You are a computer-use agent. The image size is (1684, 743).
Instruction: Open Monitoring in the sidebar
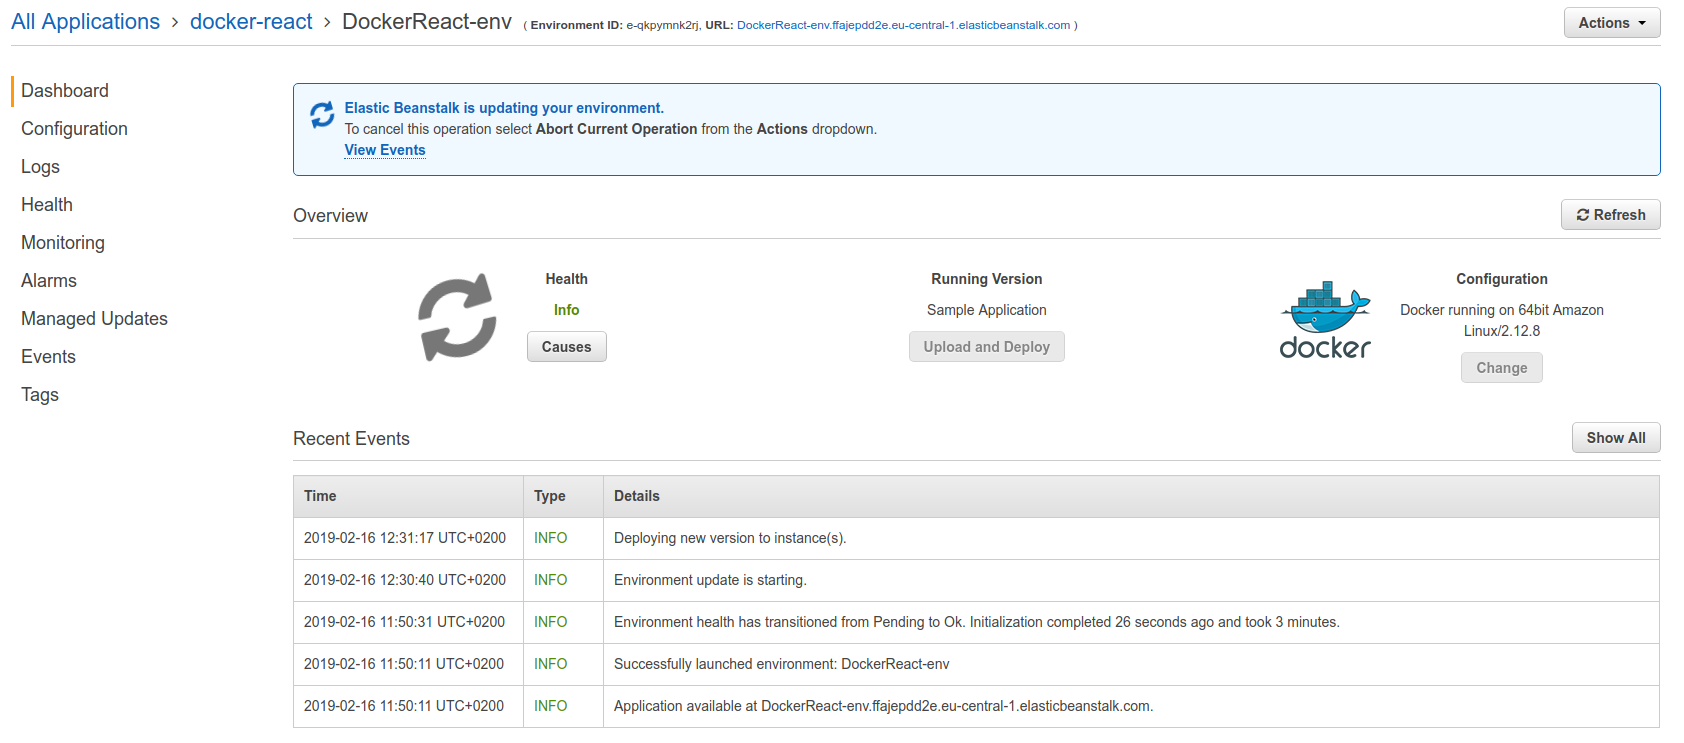(x=63, y=243)
